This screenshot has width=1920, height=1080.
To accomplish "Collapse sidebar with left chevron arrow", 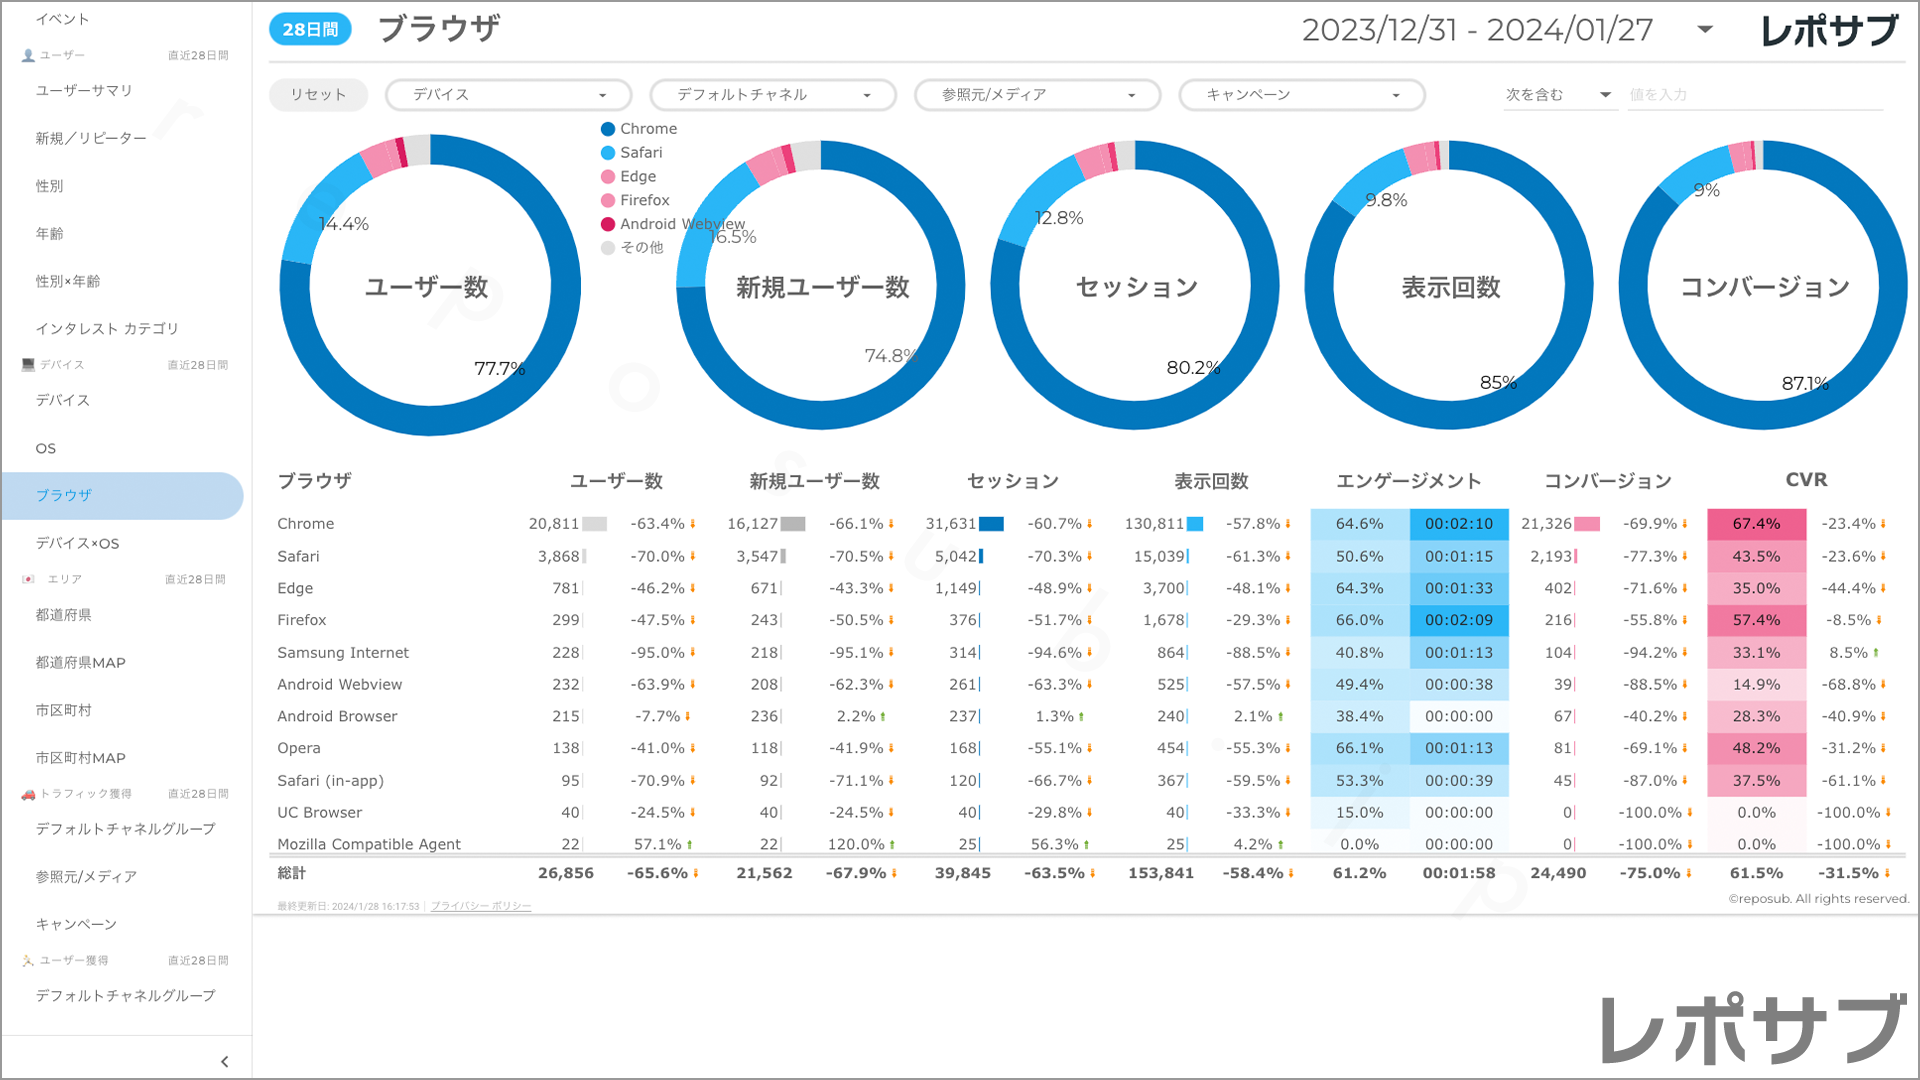I will coord(224,1062).
